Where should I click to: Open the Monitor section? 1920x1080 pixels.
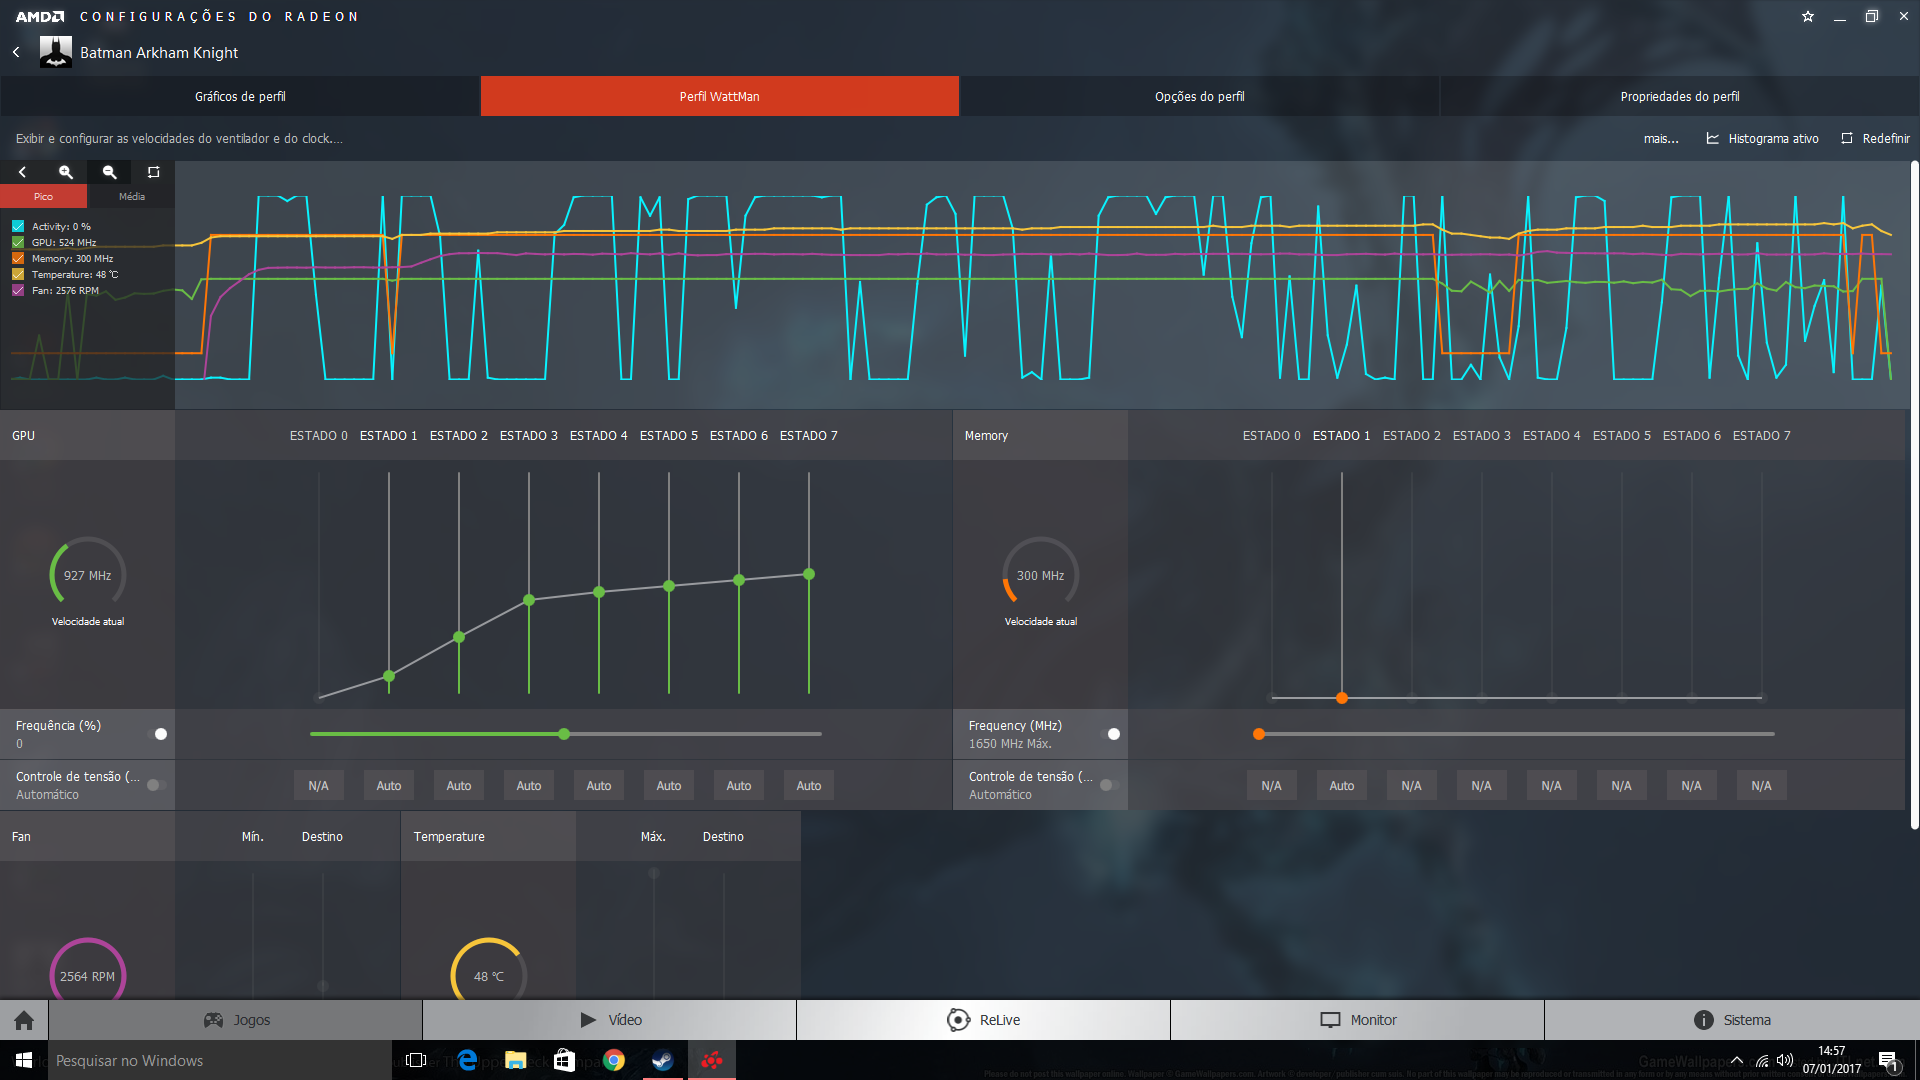(1358, 1020)
